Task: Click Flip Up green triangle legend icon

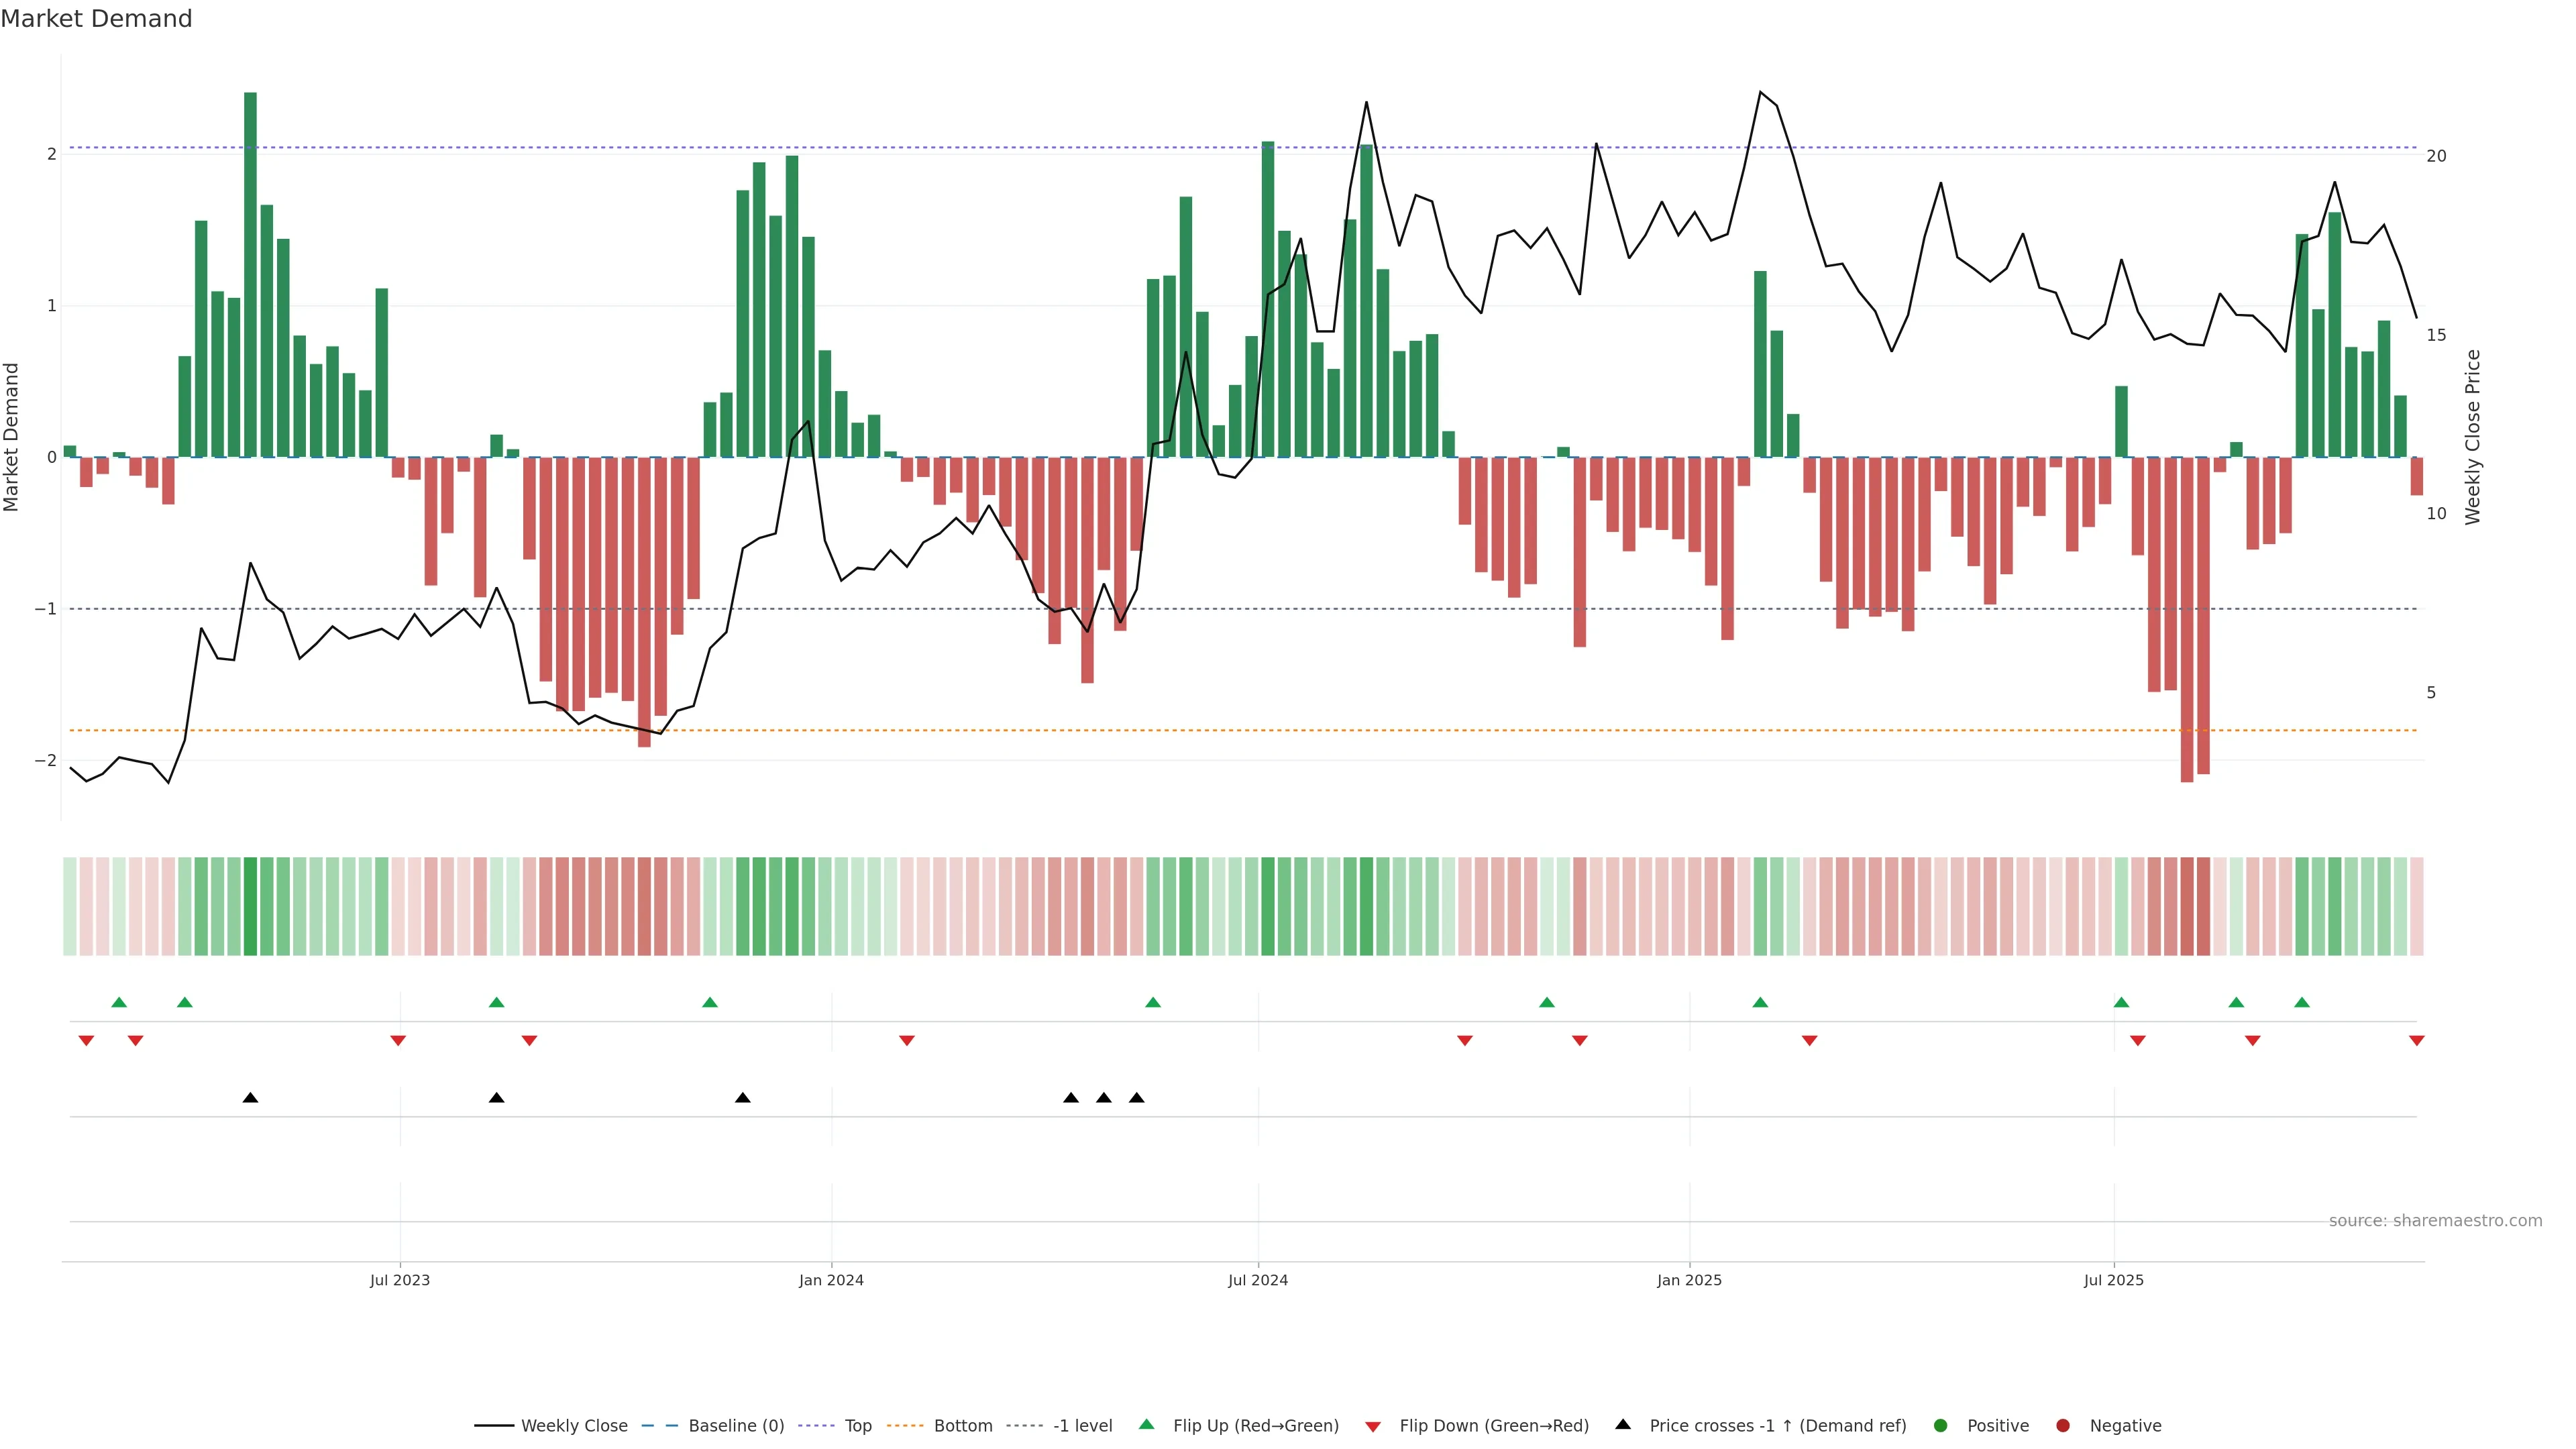Action: tap(1147, 1424)
